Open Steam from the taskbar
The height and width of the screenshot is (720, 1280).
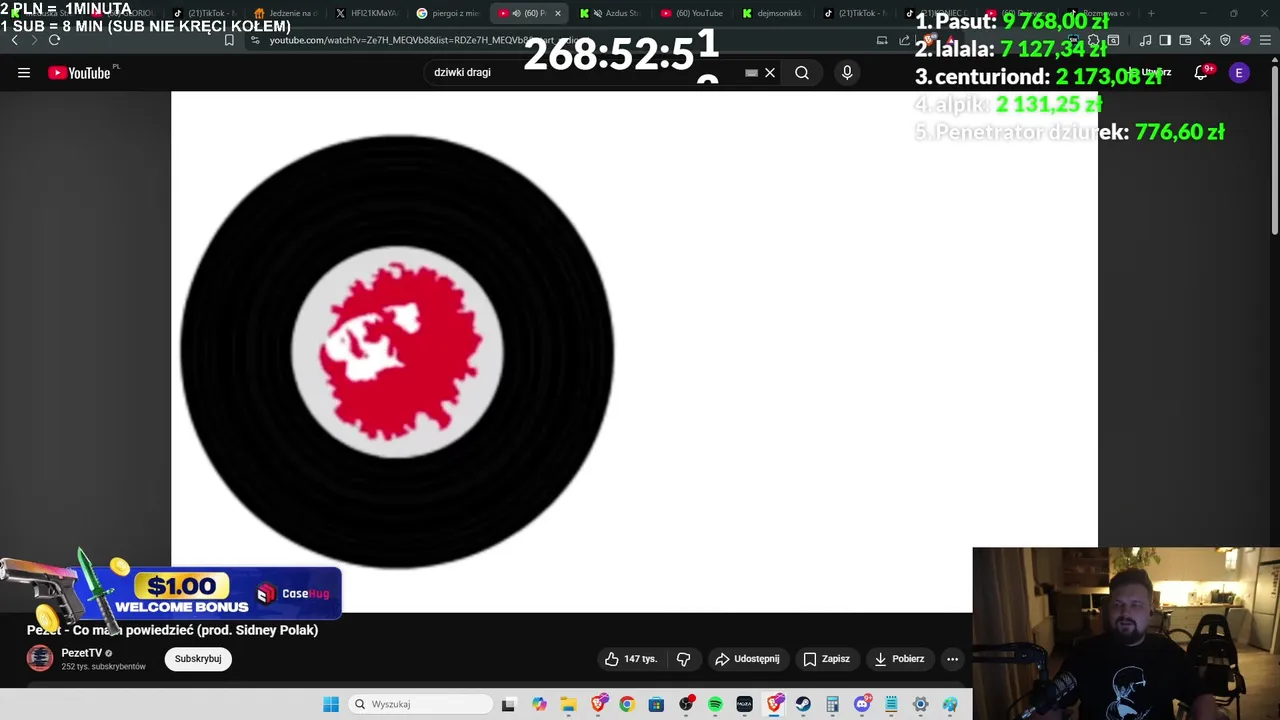coord(803,704)
